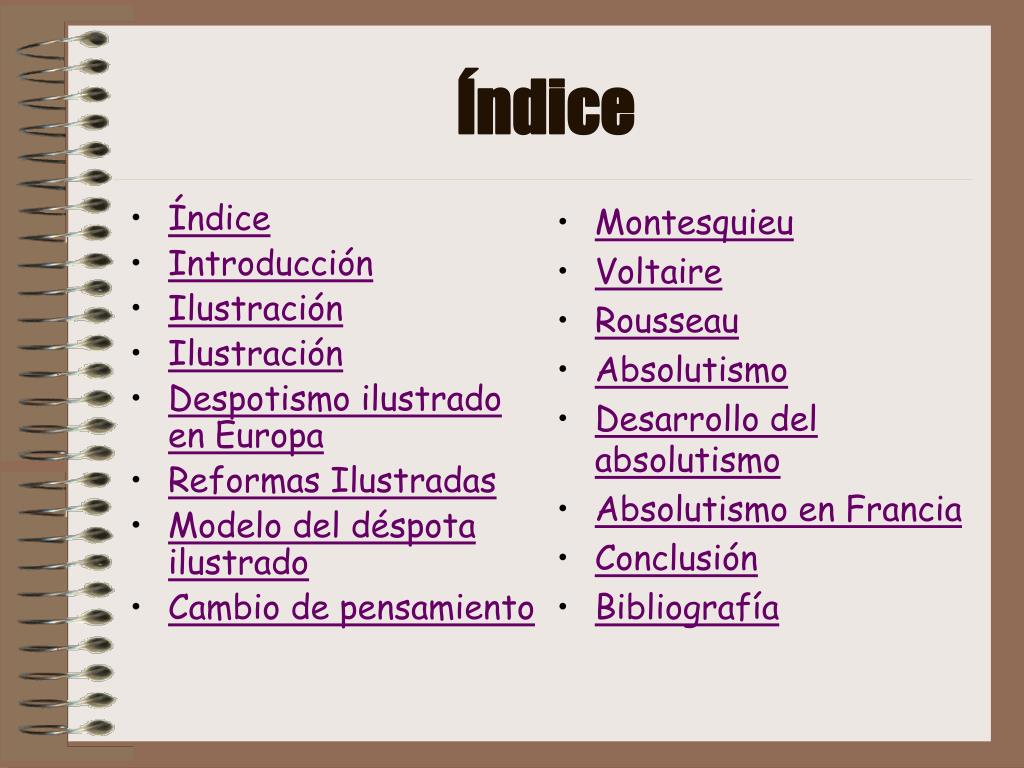
Task: Open Despotismo ilustrado en Europa link
Action: 334,417
